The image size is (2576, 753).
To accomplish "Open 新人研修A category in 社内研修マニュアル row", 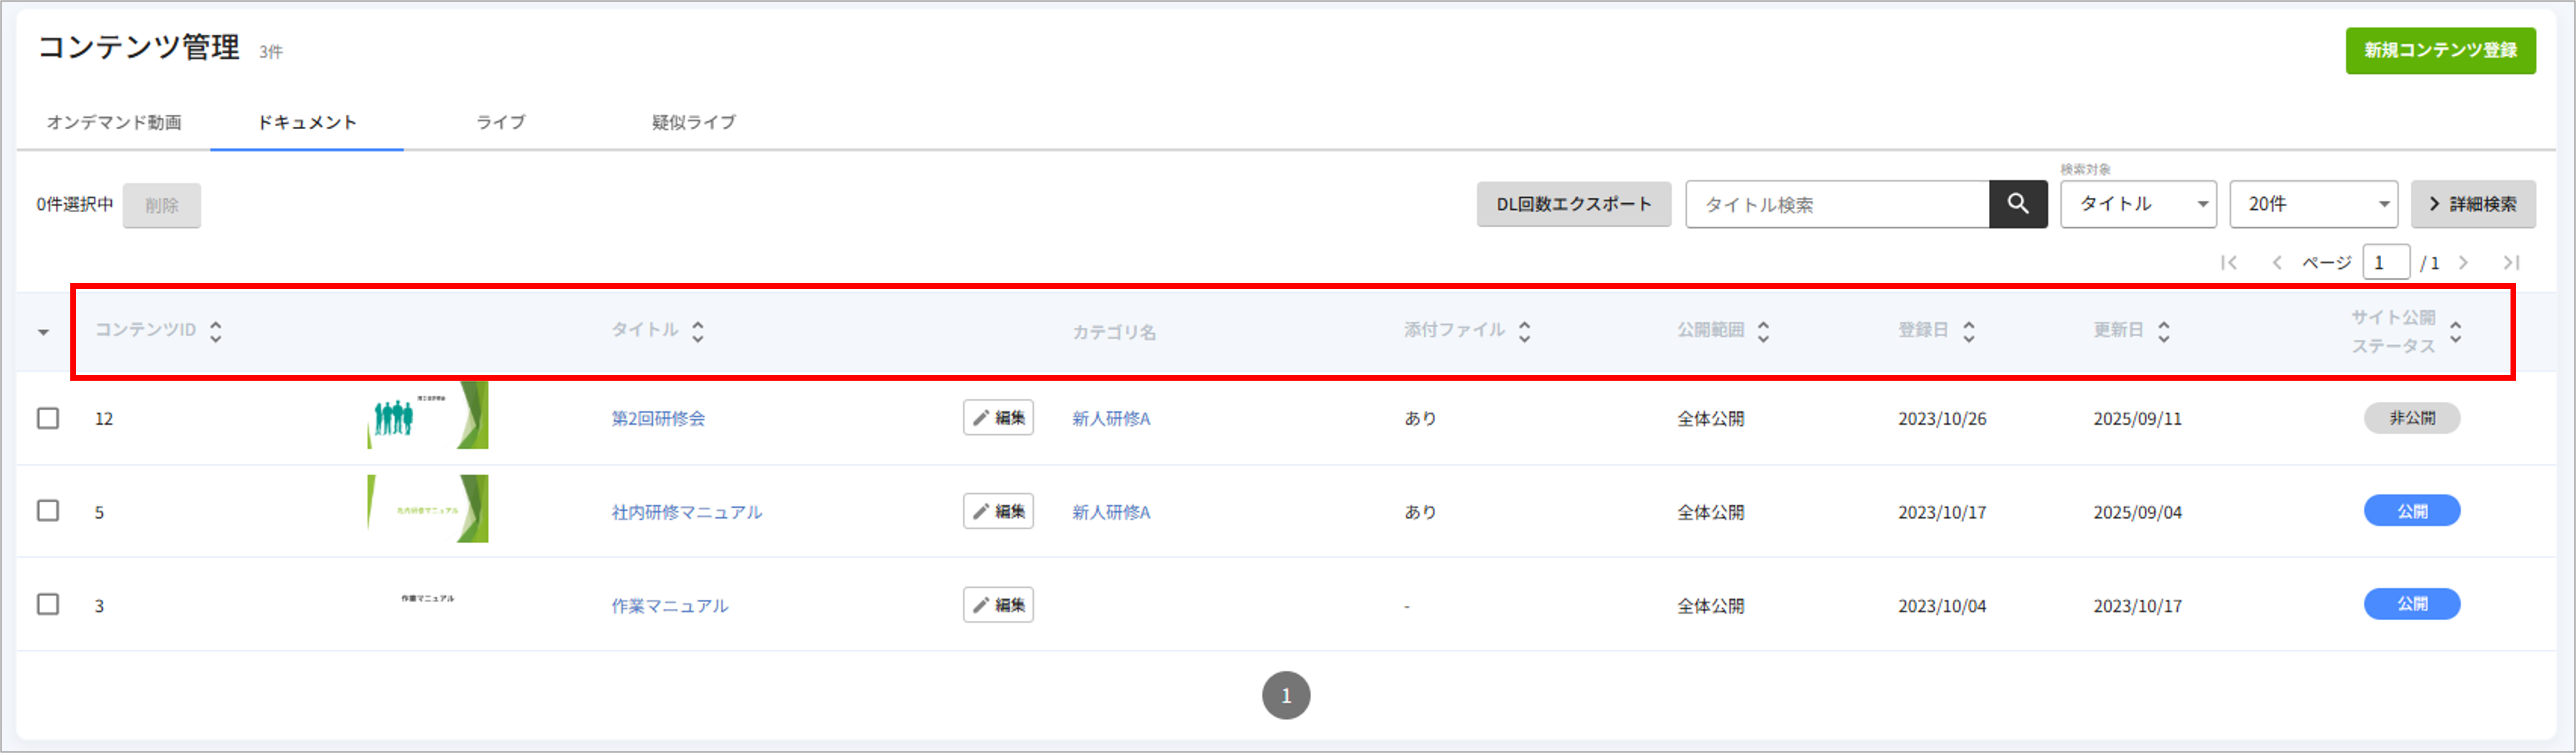I will coord(1111,512).
